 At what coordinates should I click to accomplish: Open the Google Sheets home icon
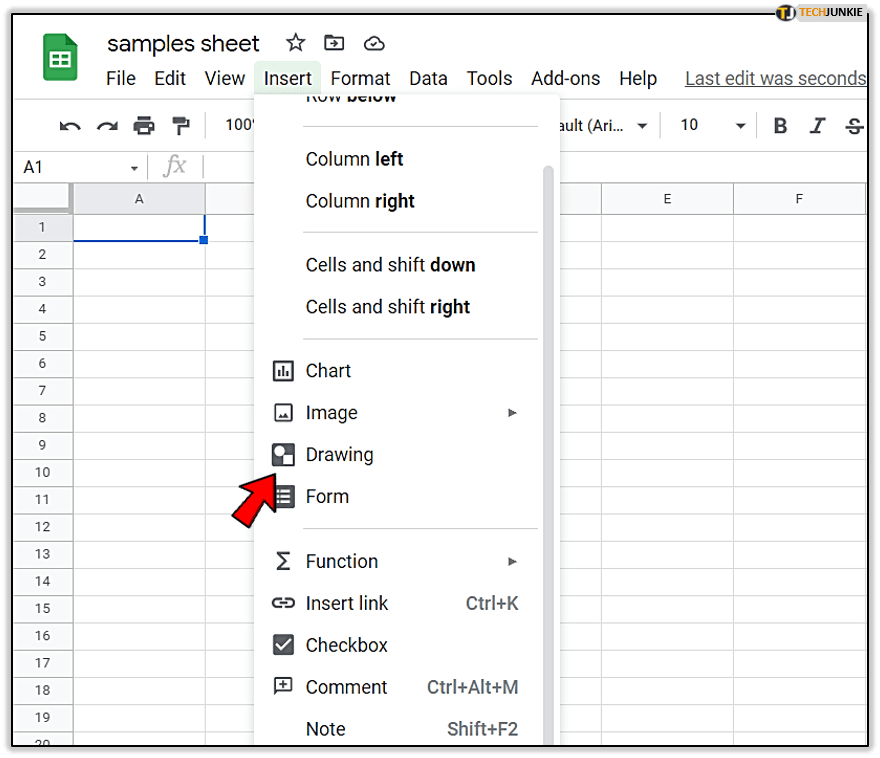(60, 58)
